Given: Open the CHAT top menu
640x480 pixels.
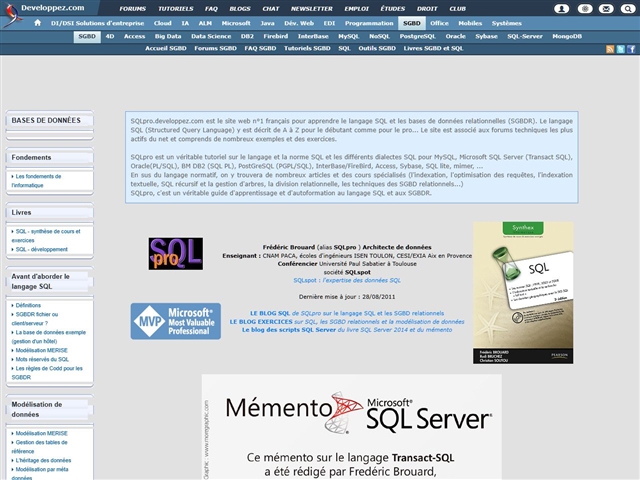Looking at the screenshot, I should 271,9.
